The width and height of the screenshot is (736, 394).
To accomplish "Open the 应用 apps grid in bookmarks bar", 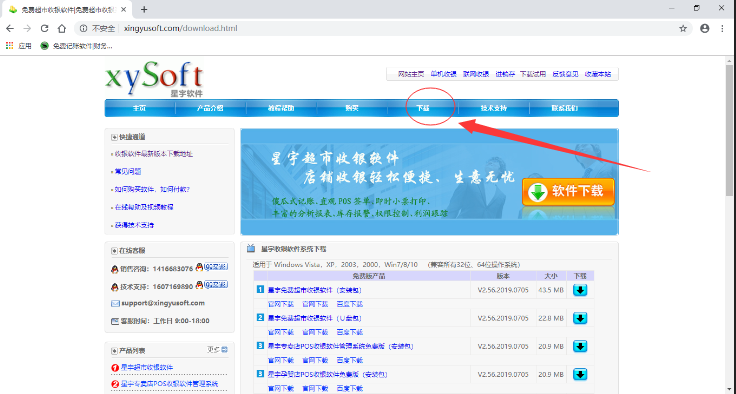I will pos(18,46).
